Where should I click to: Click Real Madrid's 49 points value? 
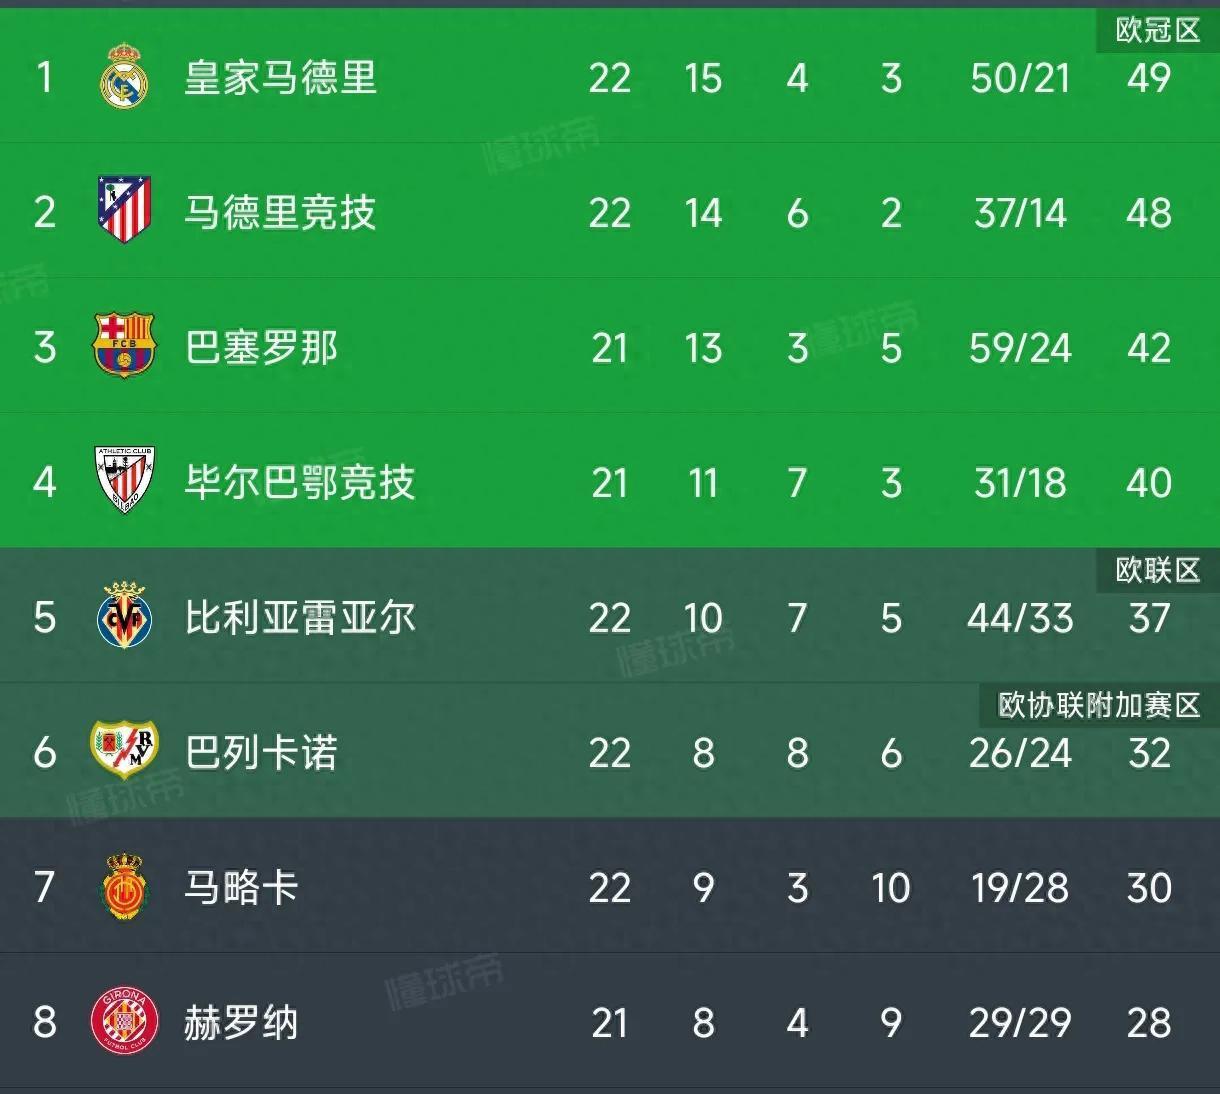1148,78
